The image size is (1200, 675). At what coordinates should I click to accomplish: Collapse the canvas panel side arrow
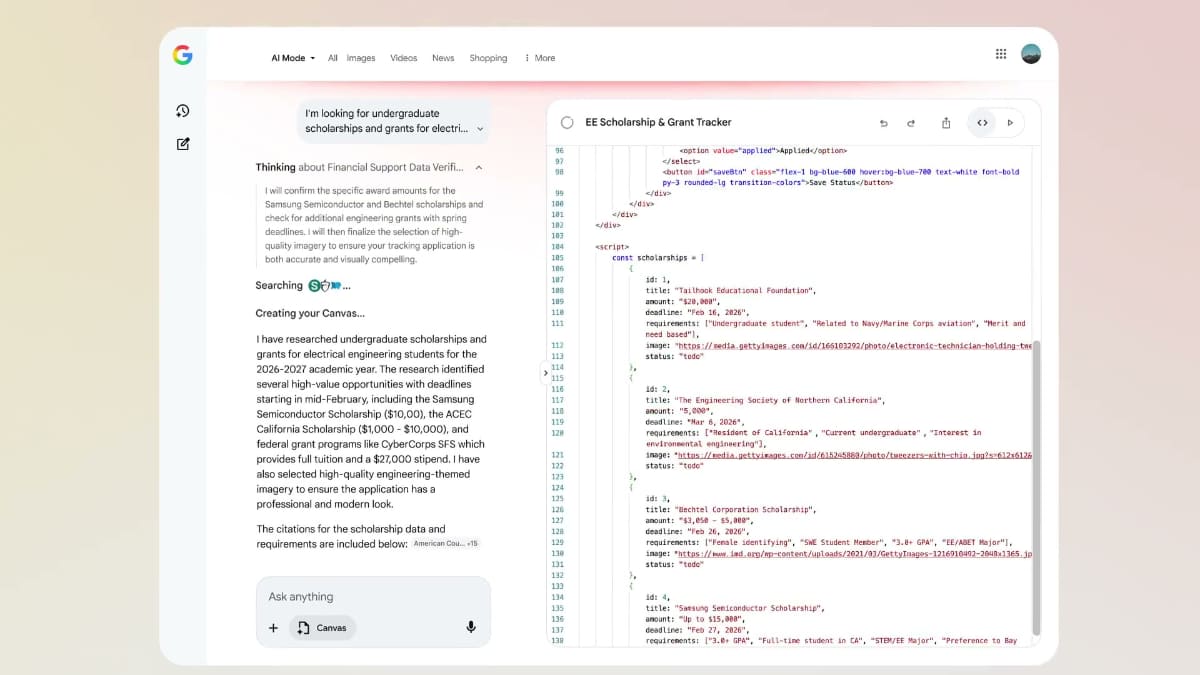546,372
